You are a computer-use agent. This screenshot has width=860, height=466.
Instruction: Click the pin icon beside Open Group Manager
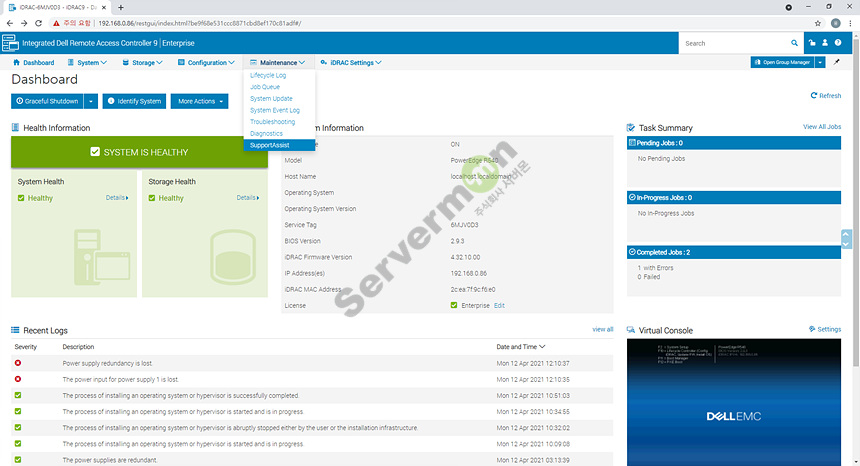(836, 62)
